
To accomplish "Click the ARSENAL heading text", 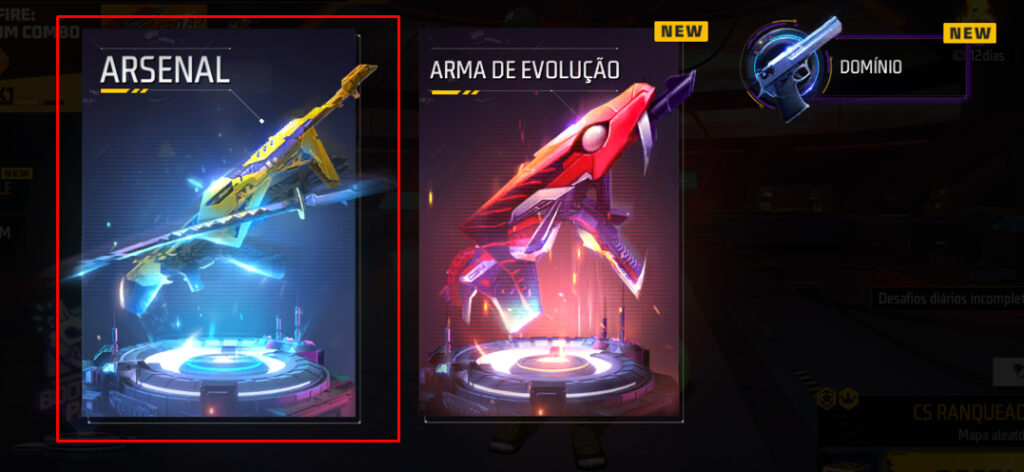I will pos(165,70).
